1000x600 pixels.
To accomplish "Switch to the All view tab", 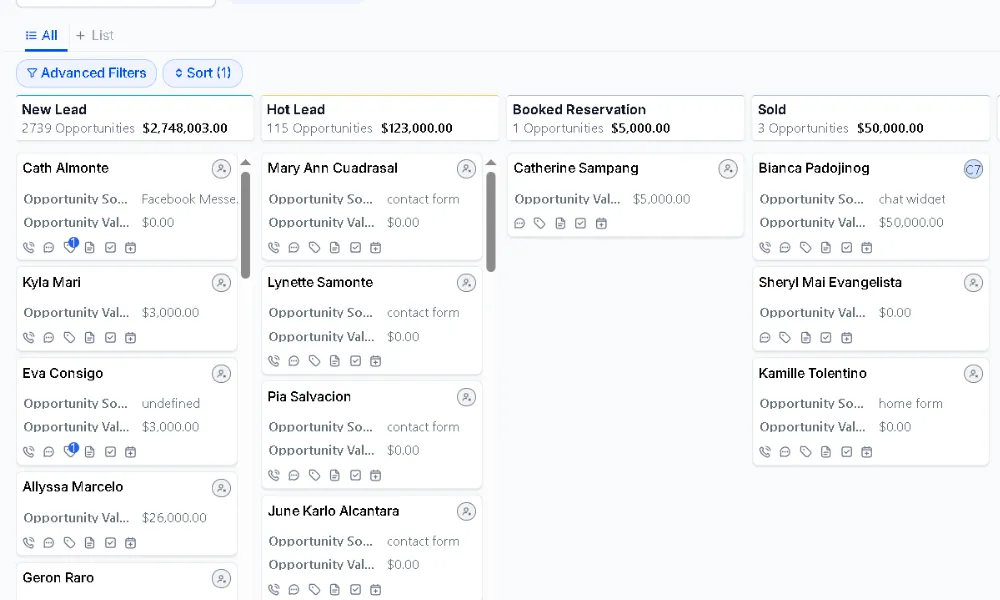I will (x=42, y=35).
